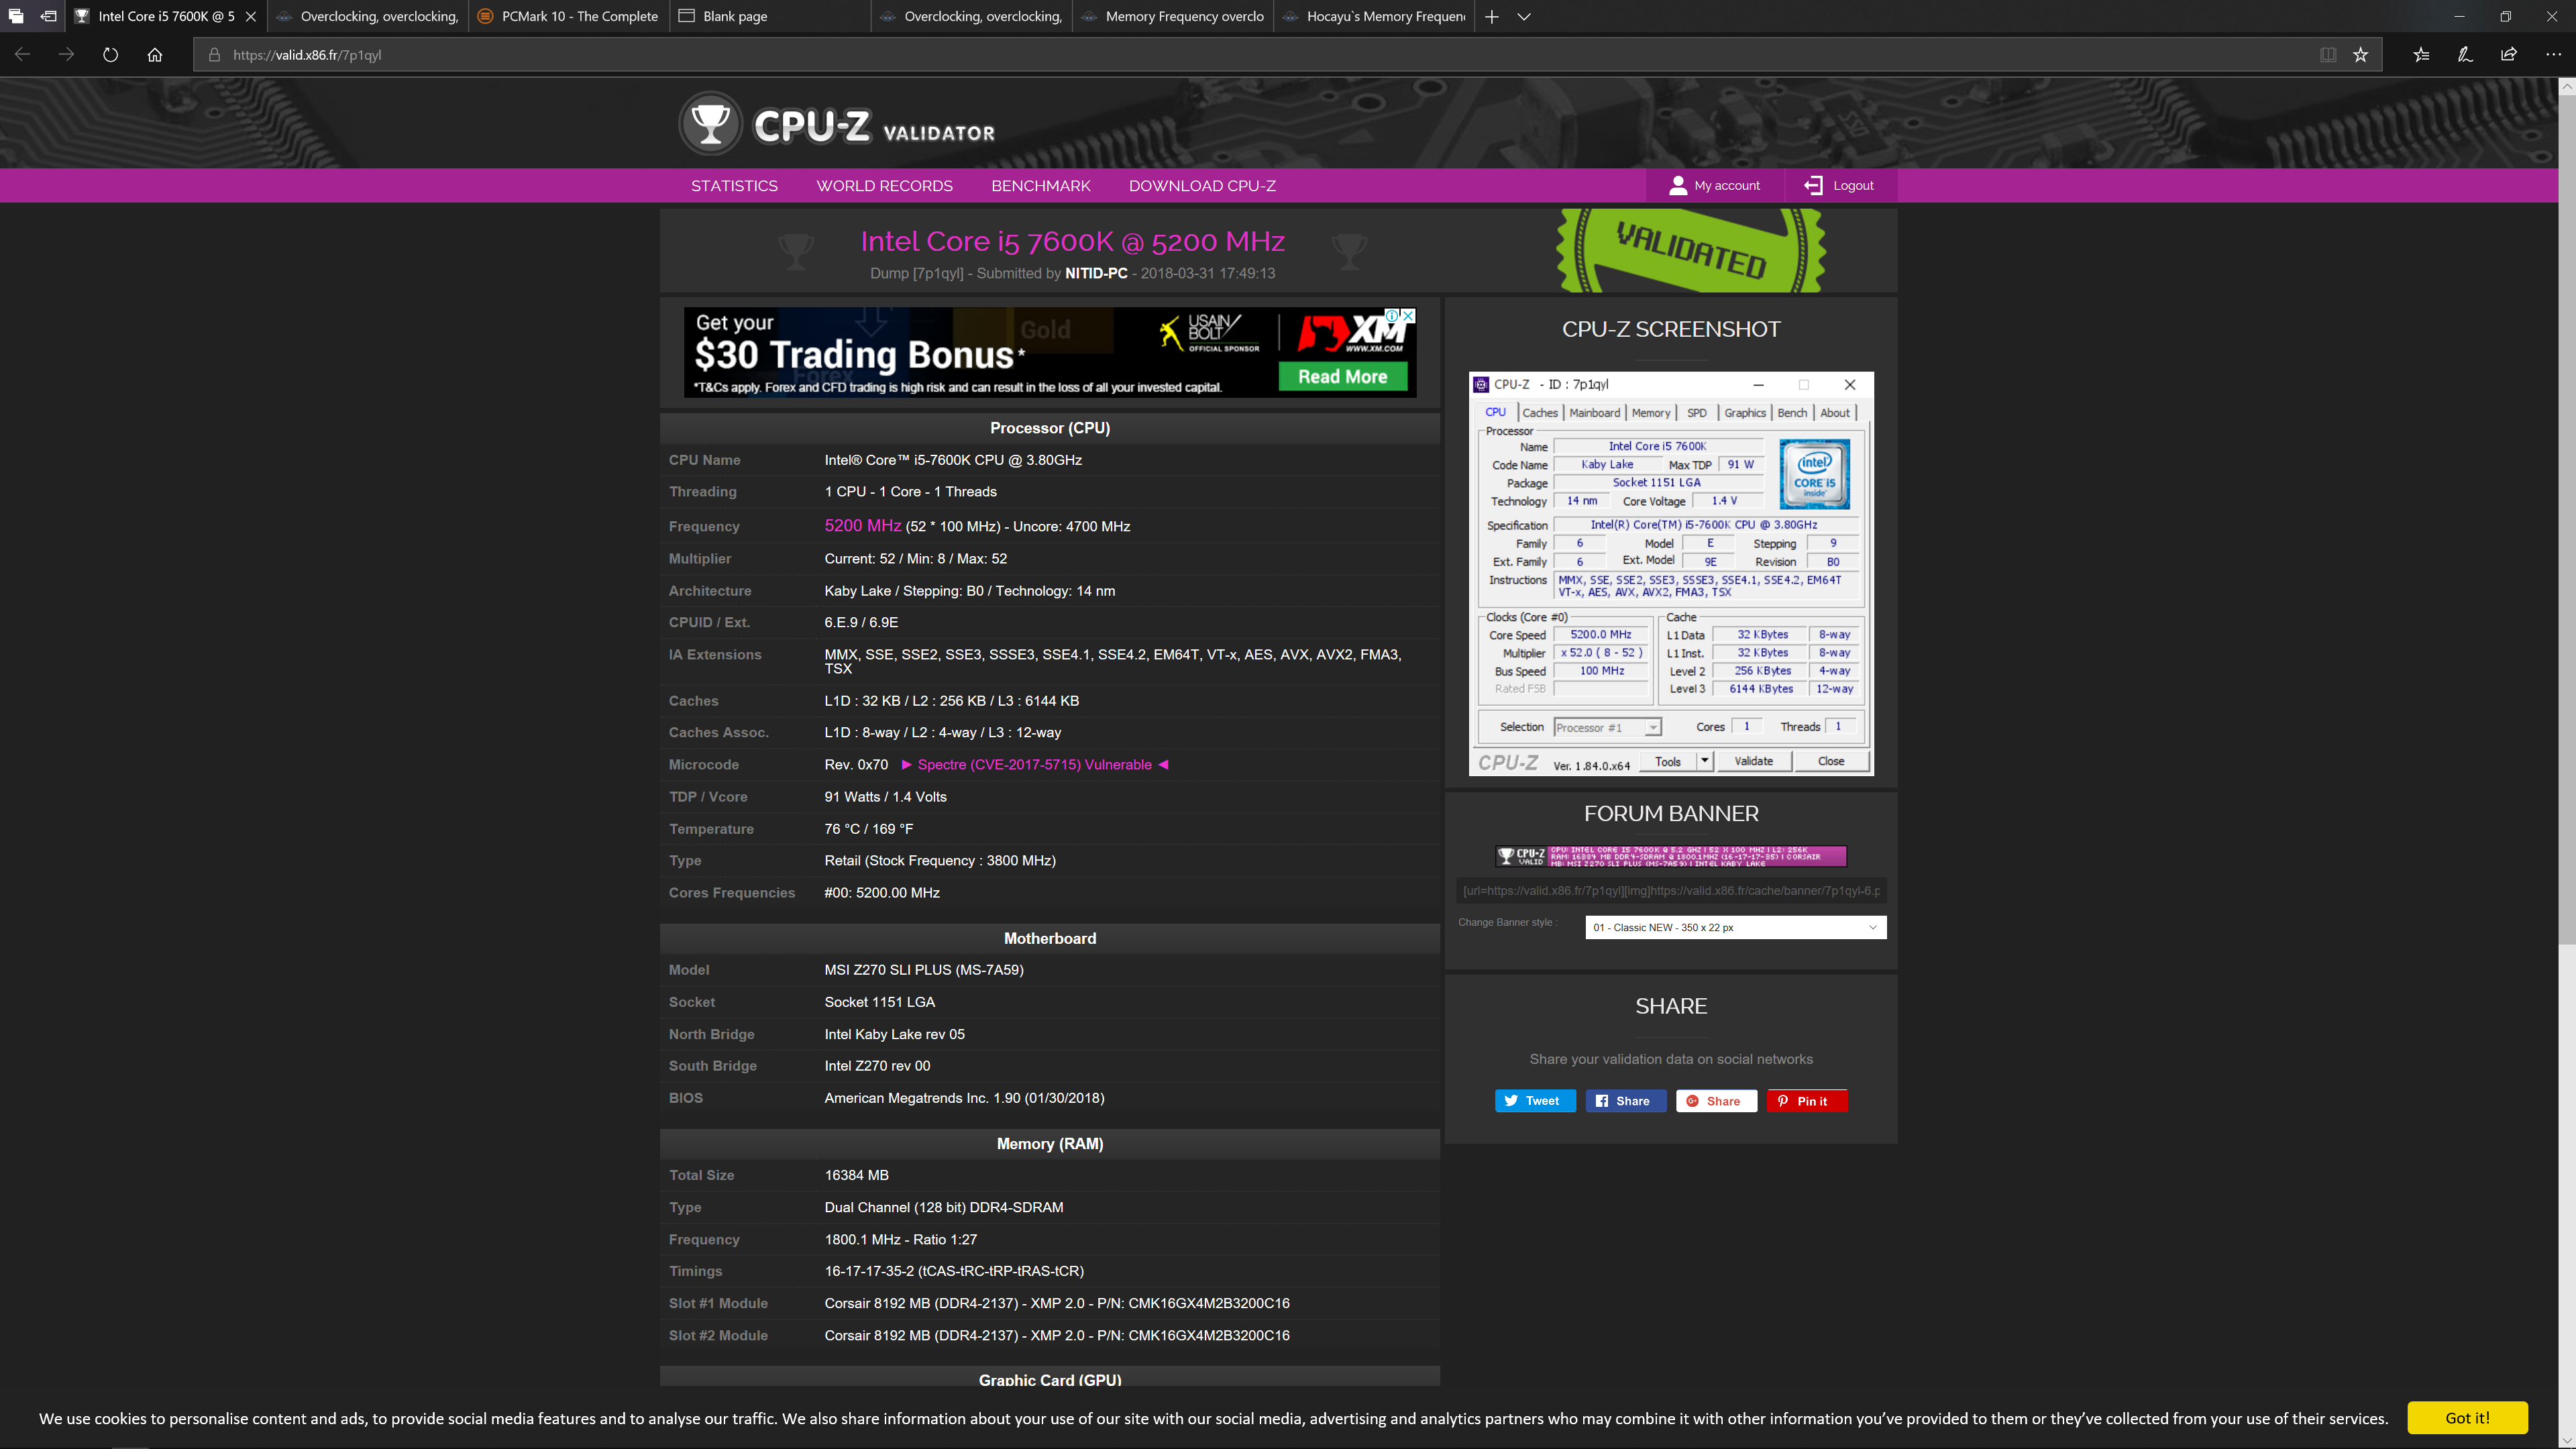Click the VALIDATED green stamp
The height and width of the screenshot is (1449, 2576).
1691,250
